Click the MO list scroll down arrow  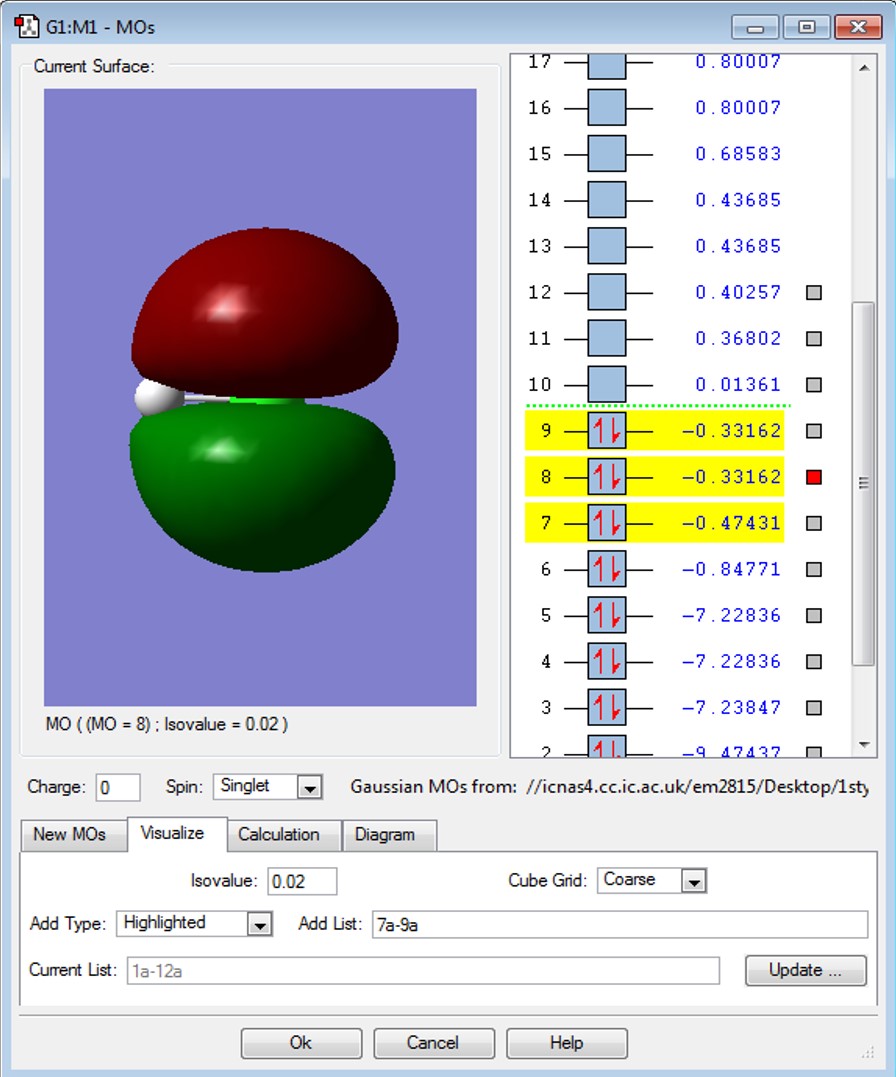point(864,745)
